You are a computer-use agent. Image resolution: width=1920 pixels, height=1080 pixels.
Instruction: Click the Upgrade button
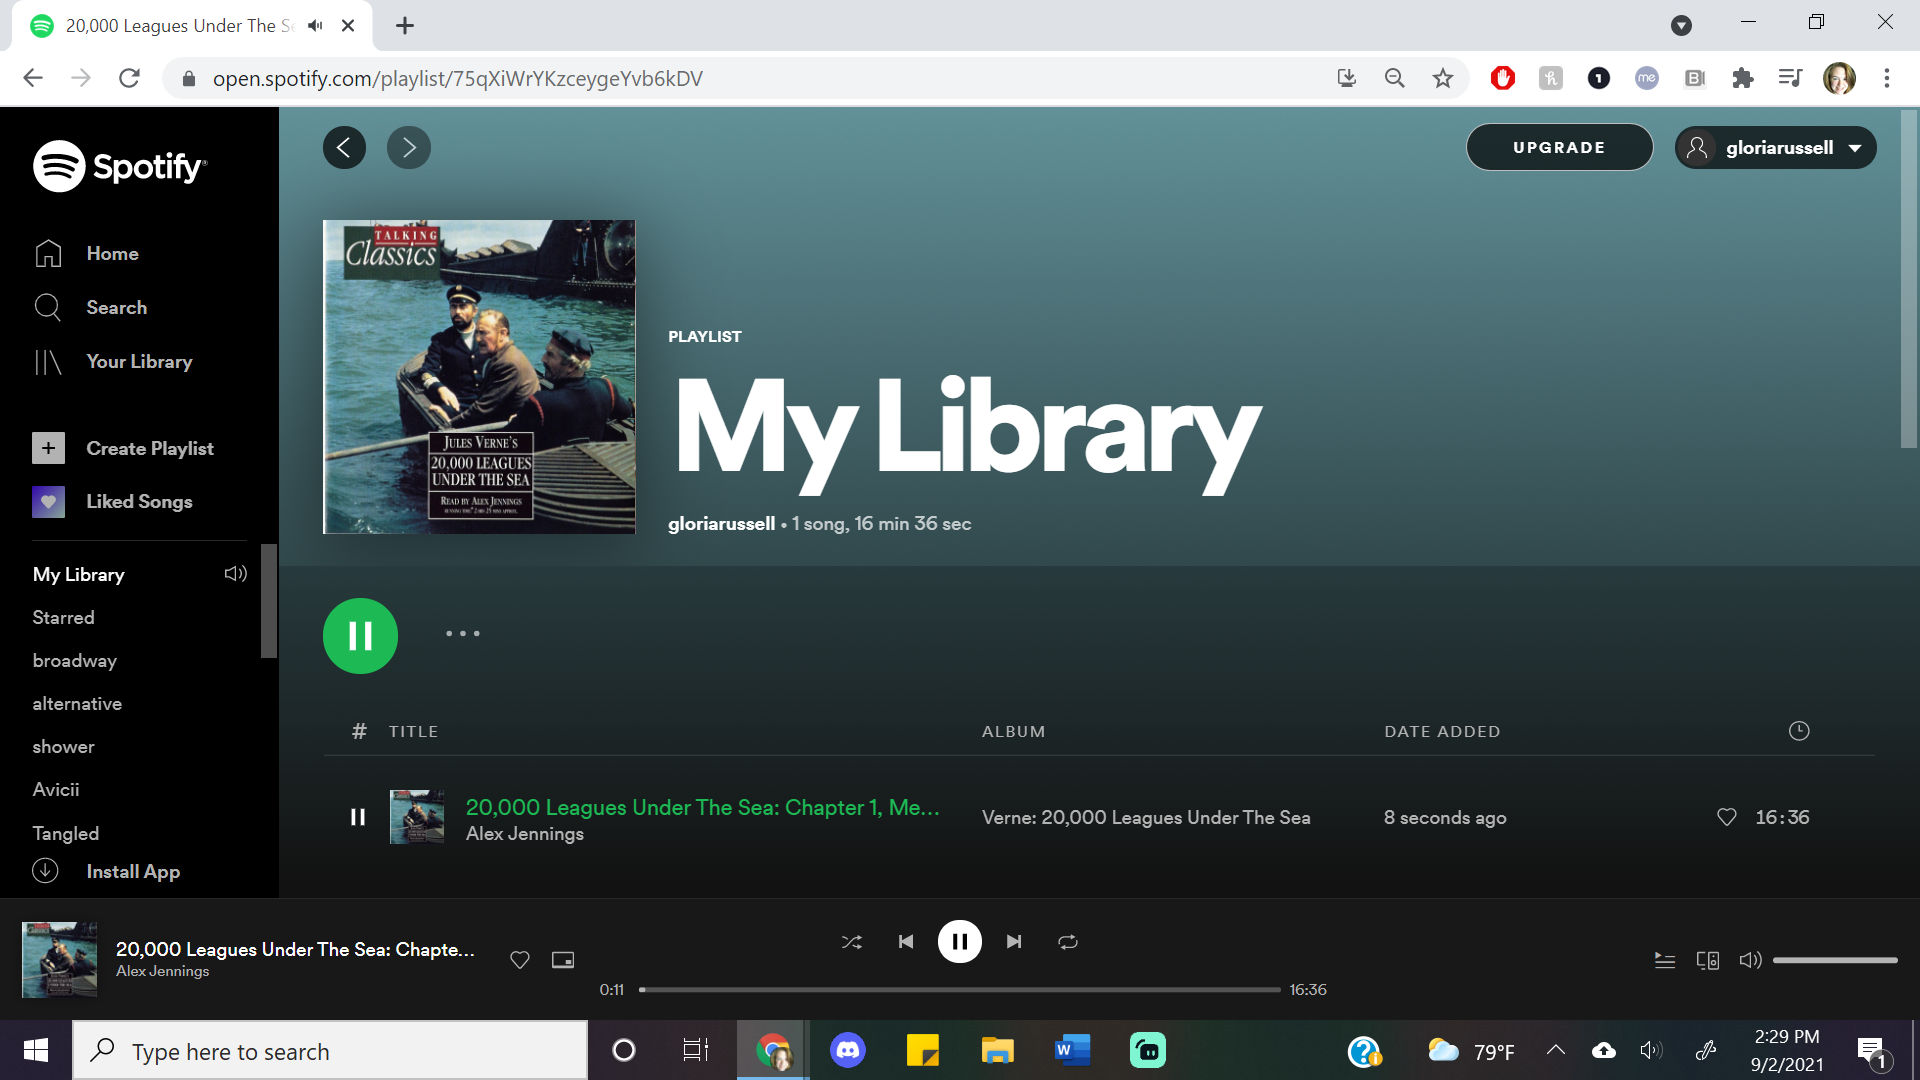[1558, 148]
